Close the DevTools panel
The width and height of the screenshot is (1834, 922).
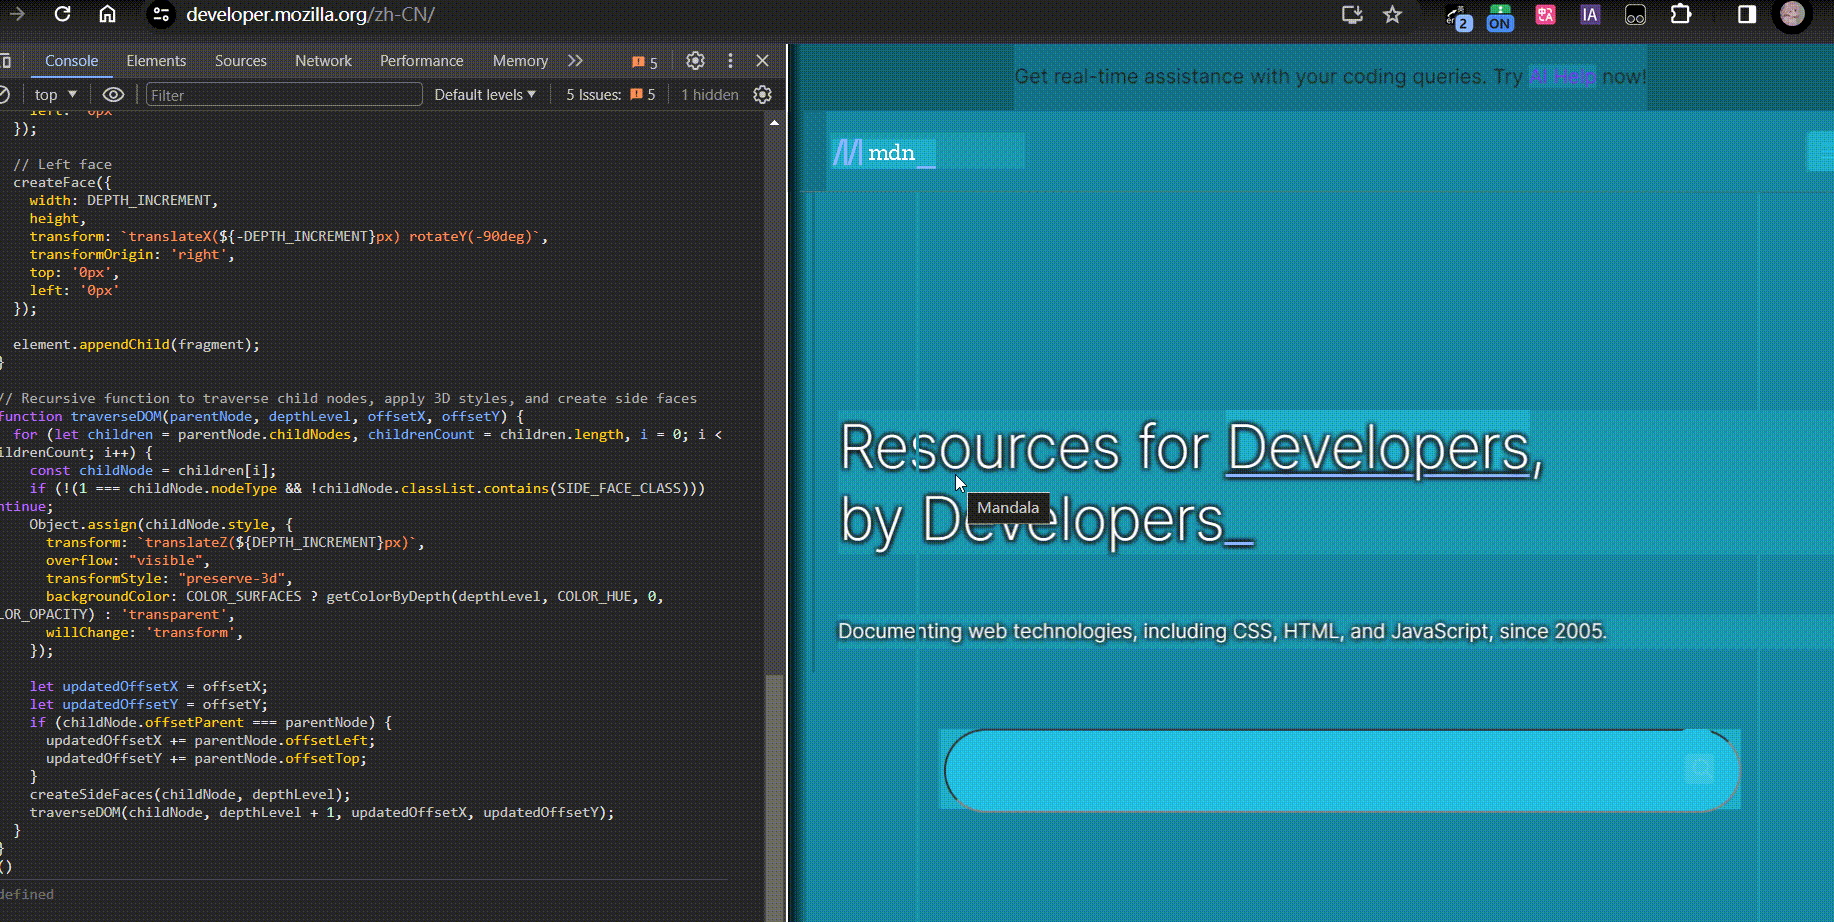tap(762, 61)
